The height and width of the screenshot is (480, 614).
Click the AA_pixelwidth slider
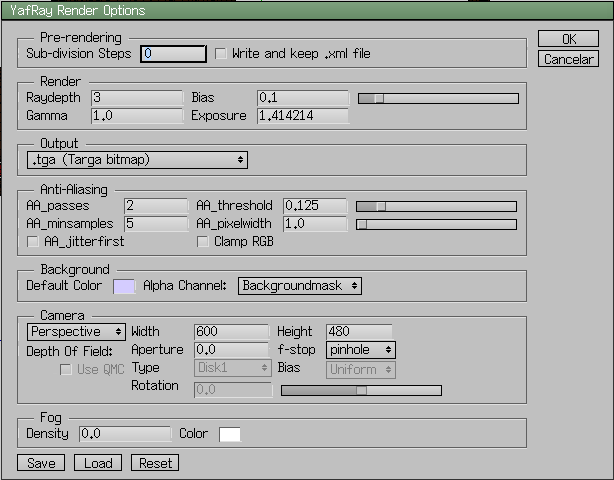436,224
